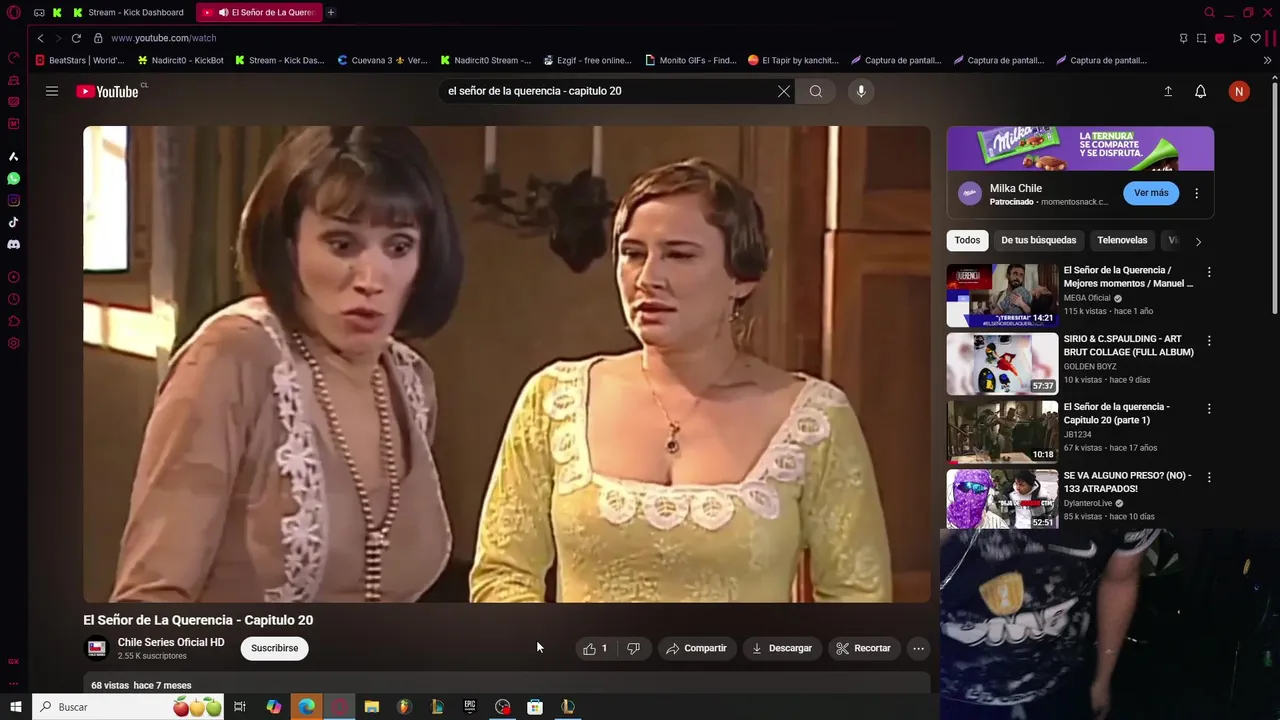1280x720 pixels.
Task: Open the YouTube create upload icon
Action: [1168, 91]
